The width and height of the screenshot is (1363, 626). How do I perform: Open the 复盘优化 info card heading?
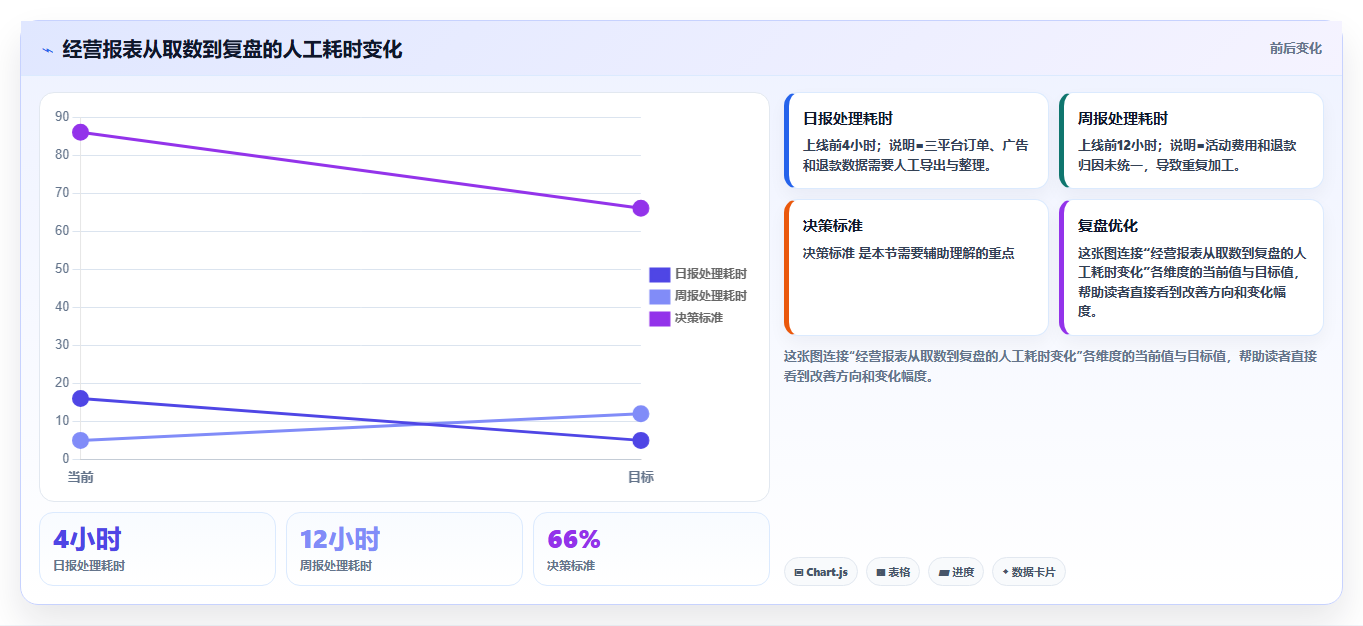click(1108, 226)
